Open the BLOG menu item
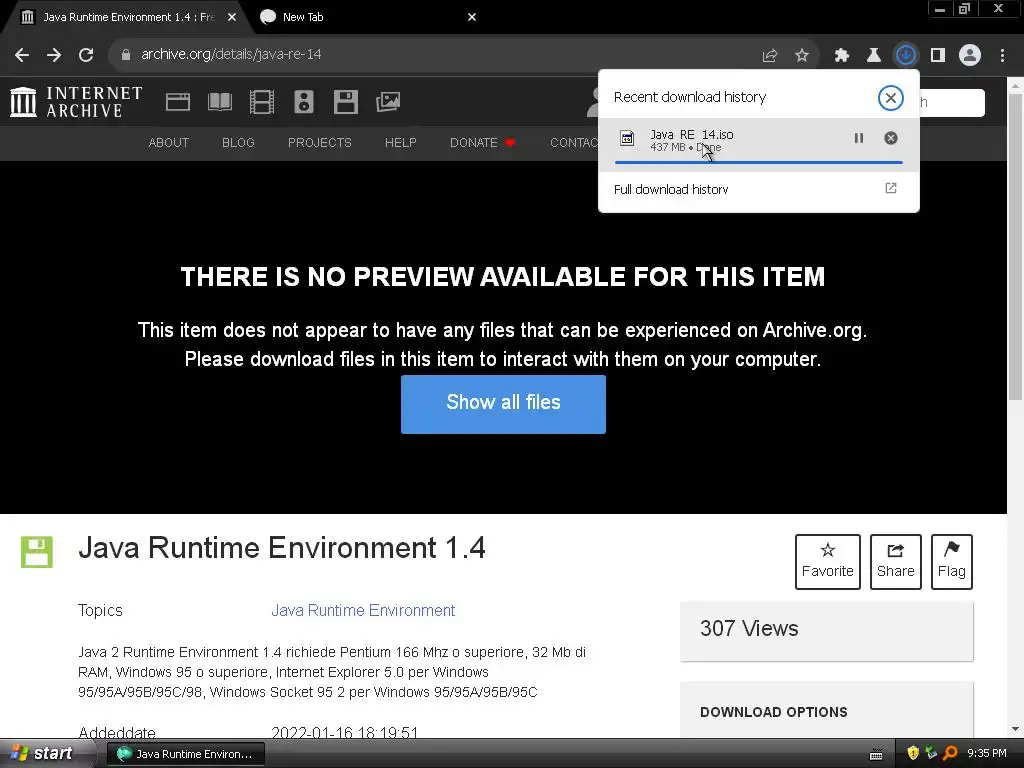1024x768 pixels. tap(238, 143)
